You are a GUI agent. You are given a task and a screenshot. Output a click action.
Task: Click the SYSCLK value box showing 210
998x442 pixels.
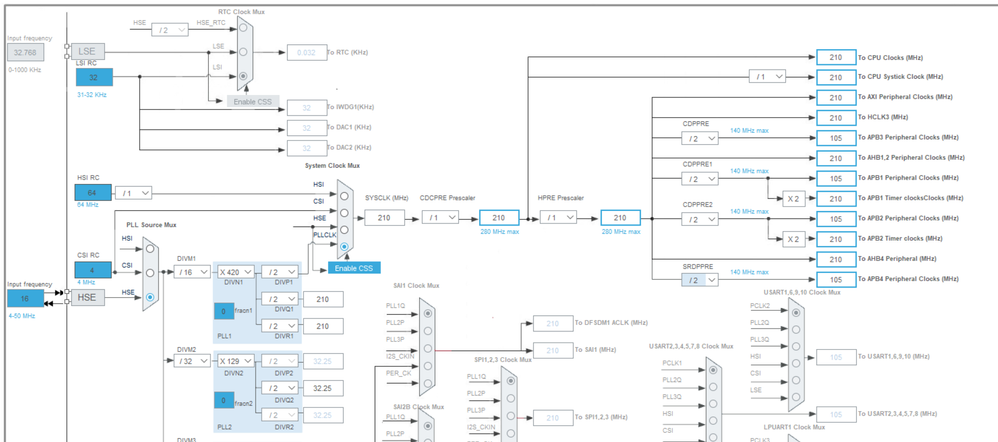click(x=384, y=218)
